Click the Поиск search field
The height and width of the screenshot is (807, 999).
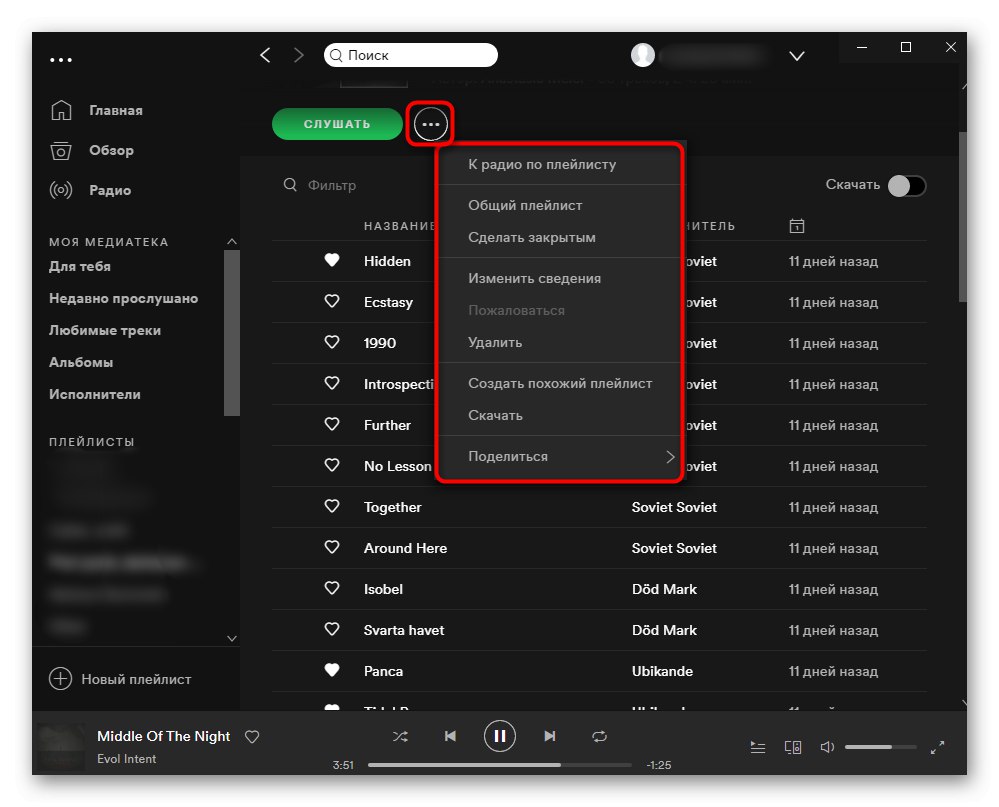411,55
